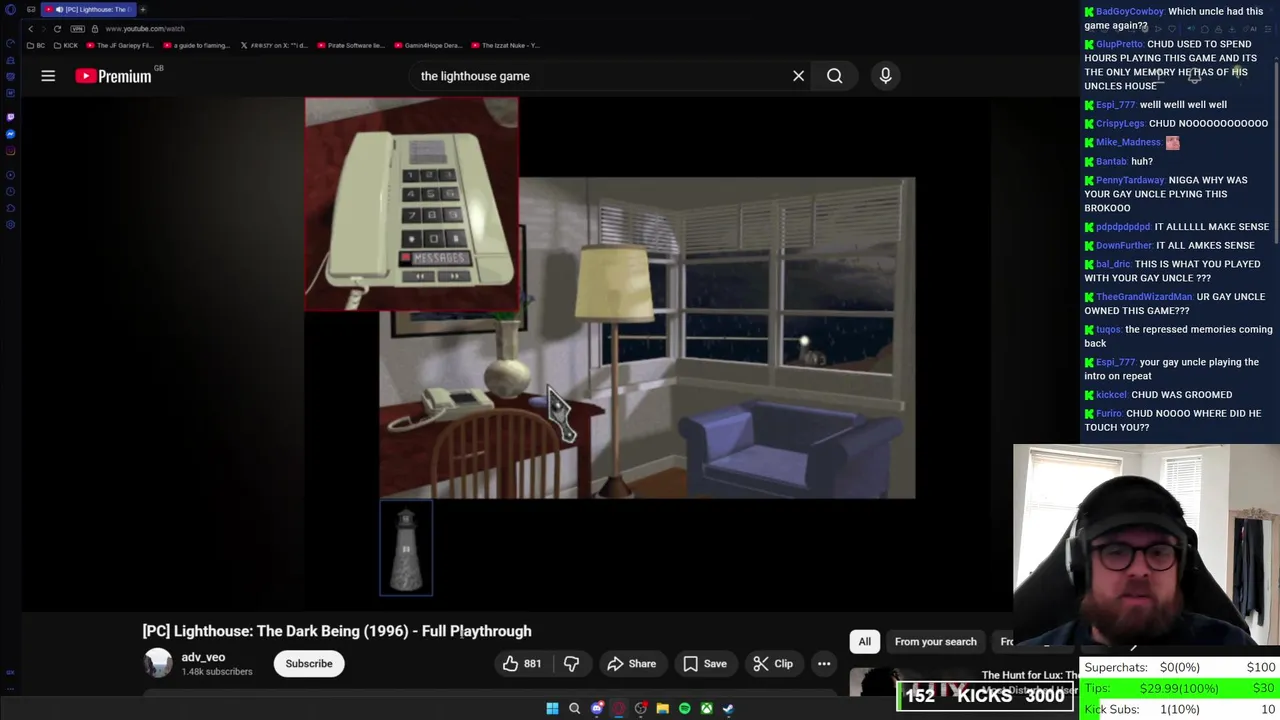Screen dimensions: 1280x720
Task: Click BadGoyCowboy's username in chat
Action: [1129, 11]
